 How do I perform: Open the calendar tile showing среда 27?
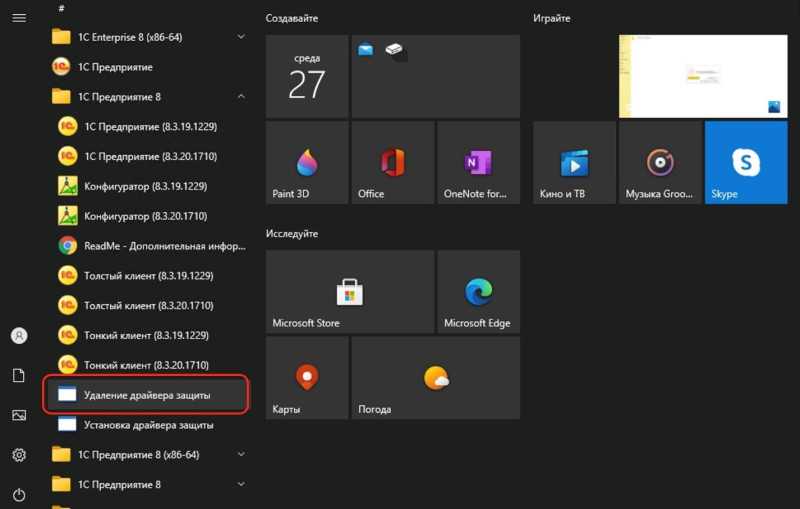(307, 77)
